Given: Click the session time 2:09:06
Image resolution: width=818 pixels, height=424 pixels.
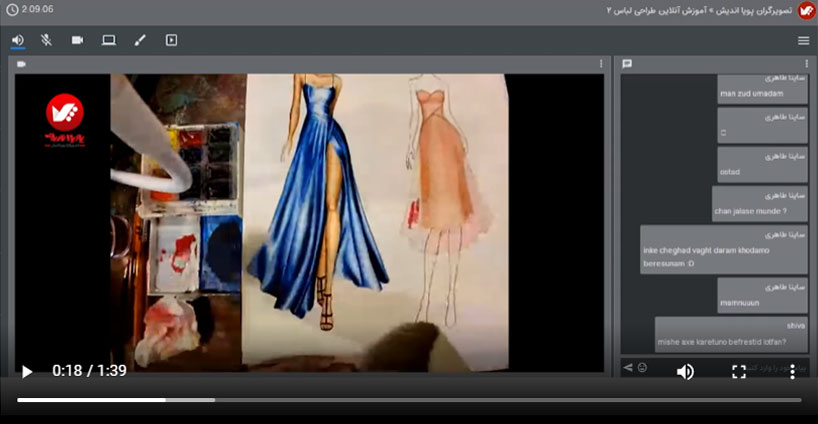Looking at the screenshot, I should pos(37,9).
